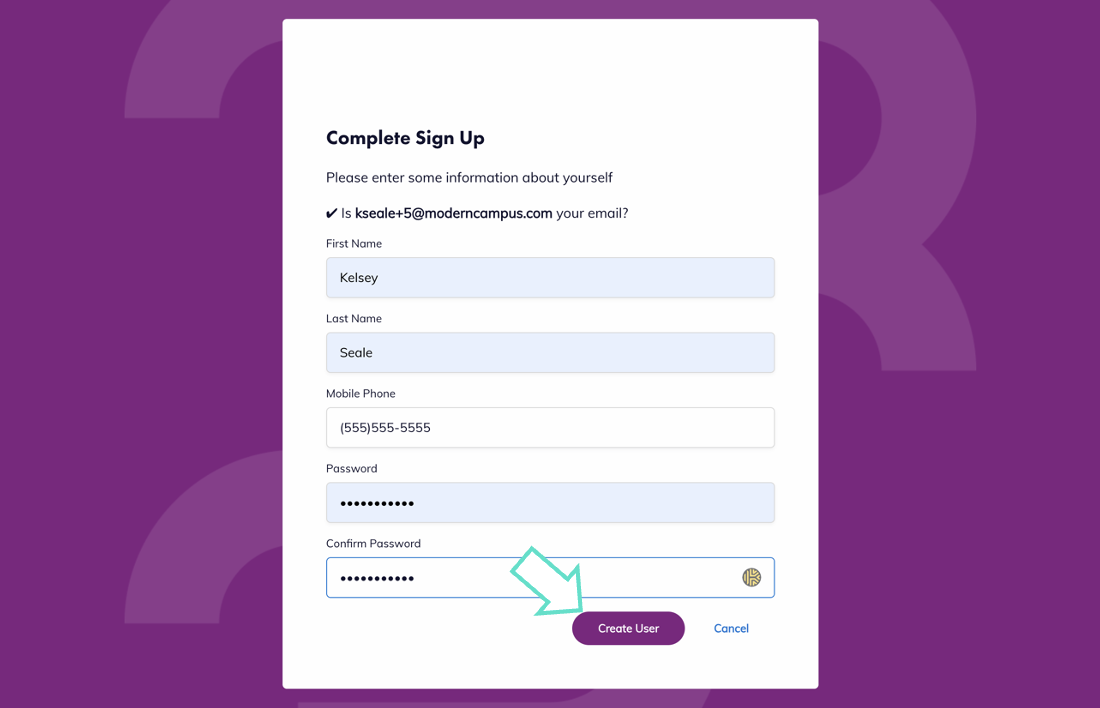Screen dimensions: 1100x708
Task: Click the "Confirm Password" label text
Action: pyautogui.click(x=373, y=544)
